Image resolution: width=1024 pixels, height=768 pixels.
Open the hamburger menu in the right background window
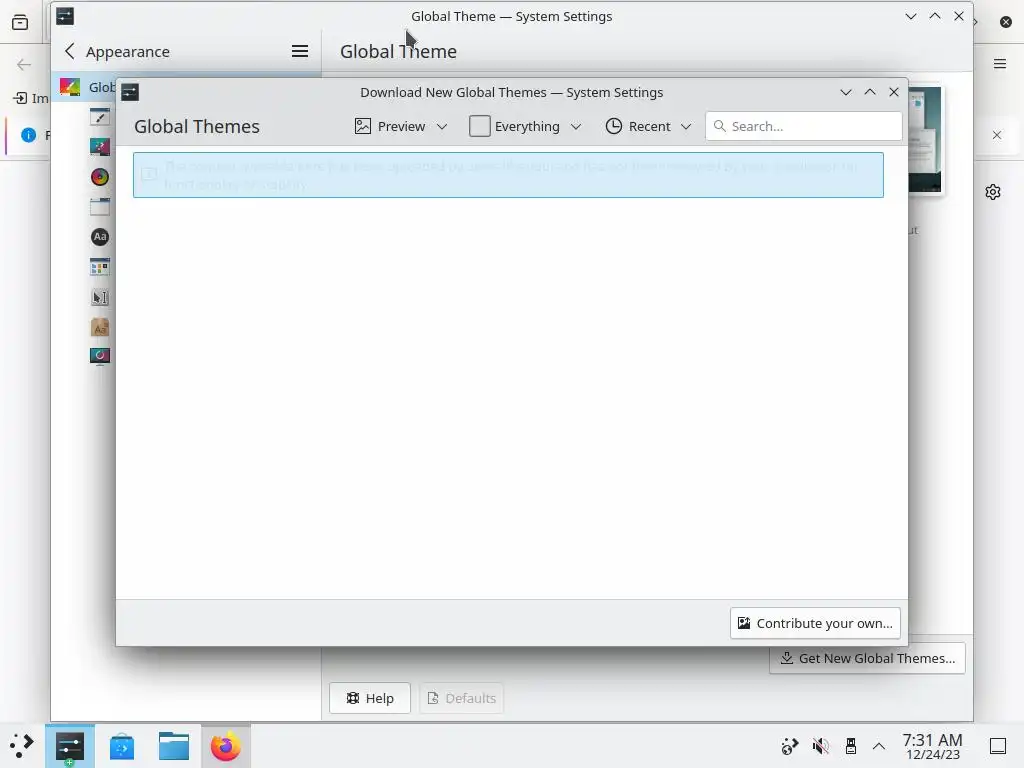(x=1000, y=63)
